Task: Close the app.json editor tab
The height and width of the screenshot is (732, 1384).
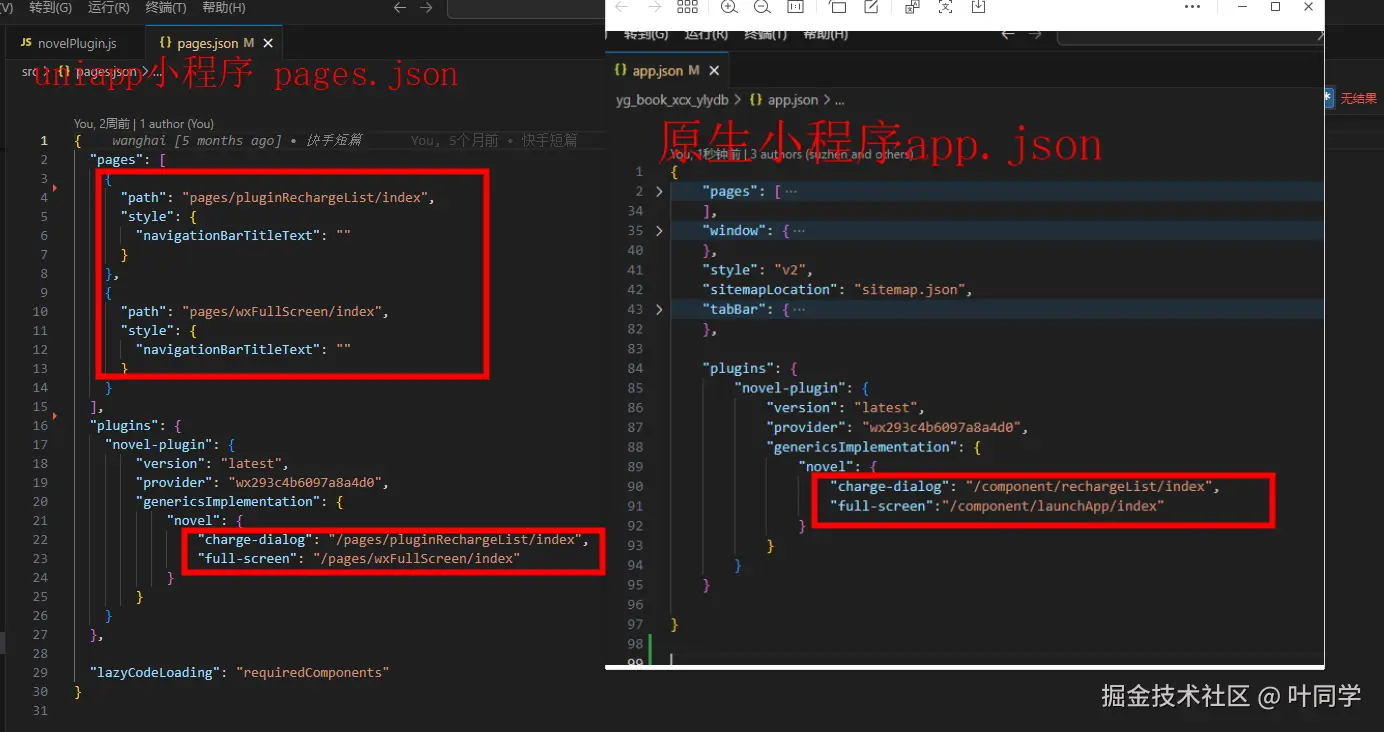Action: pyautogui.click(x=714, y=71)
